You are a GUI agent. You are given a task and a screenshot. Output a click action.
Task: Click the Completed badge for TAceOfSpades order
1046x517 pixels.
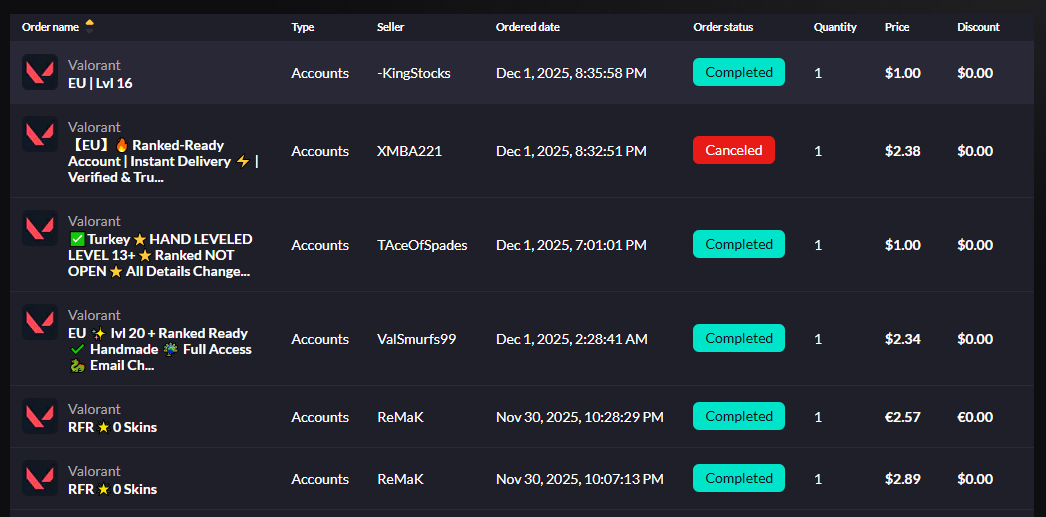pyautogui.click(x=739, y=244)
